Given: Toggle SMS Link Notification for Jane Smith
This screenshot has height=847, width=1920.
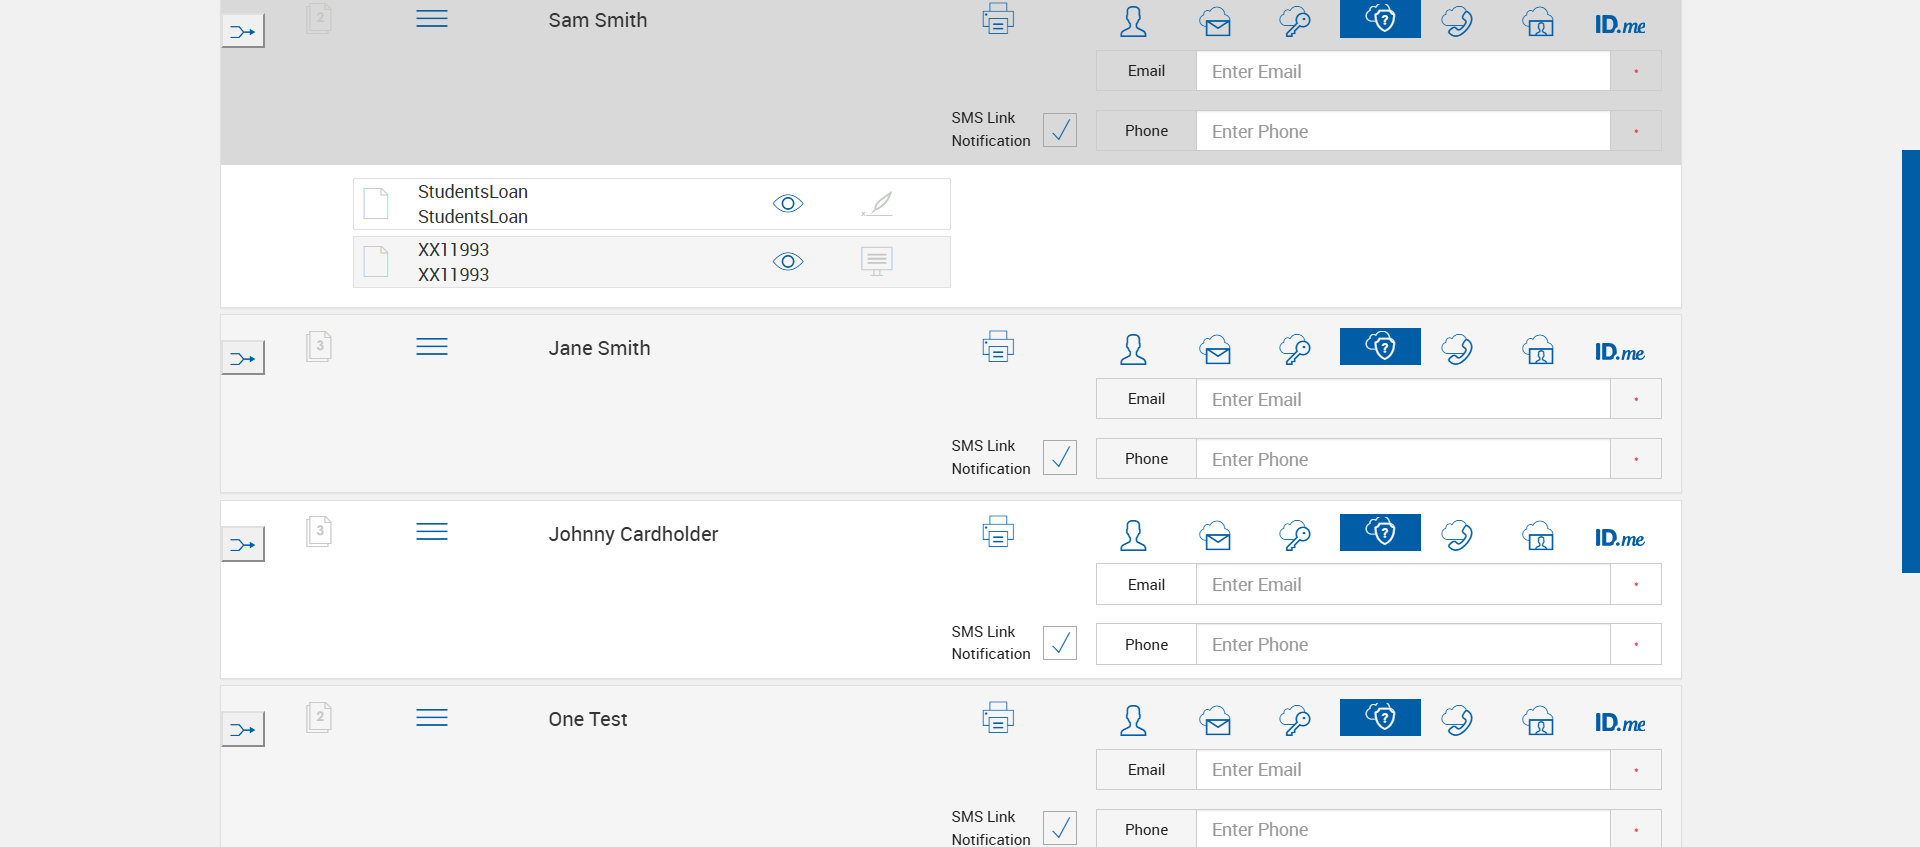Looking at the screenshot, I should click(1060, 457).
